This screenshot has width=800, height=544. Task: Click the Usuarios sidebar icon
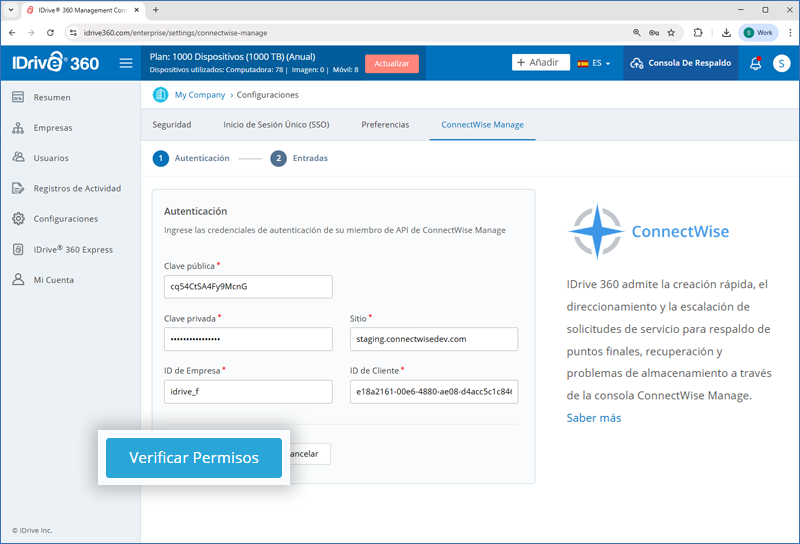pyautogui.click(x=18, y=158)
